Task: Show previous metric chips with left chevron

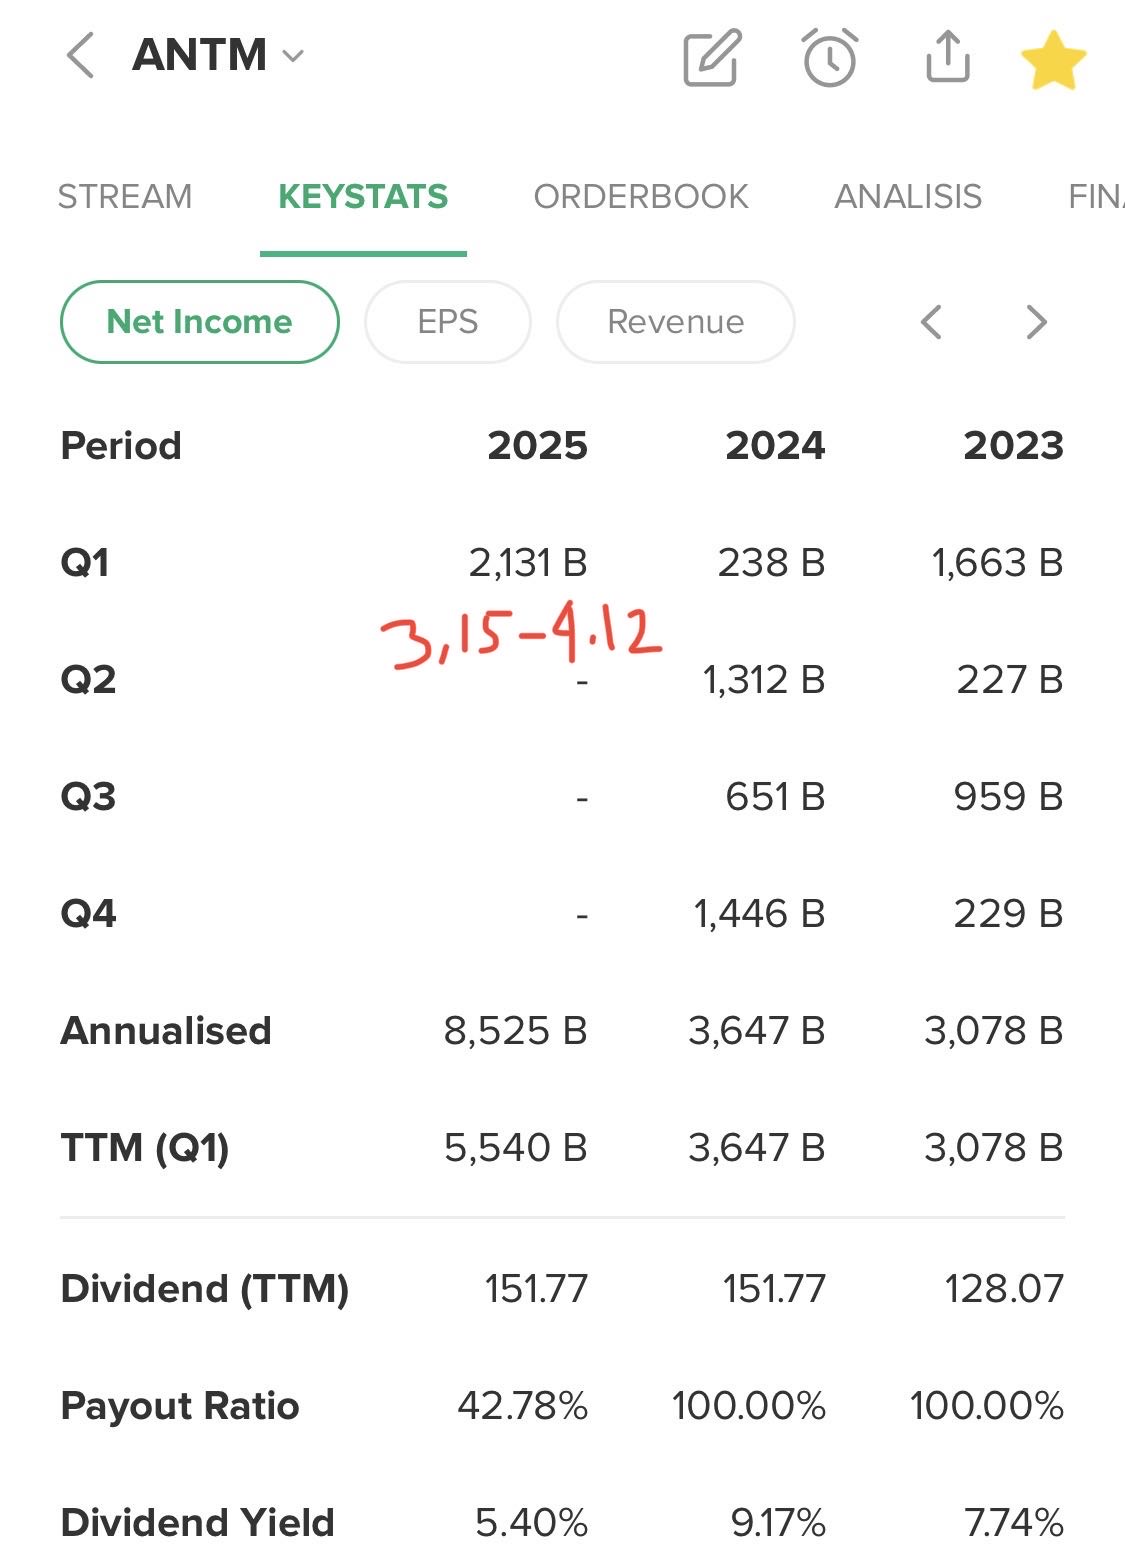Action: point(931,322)
